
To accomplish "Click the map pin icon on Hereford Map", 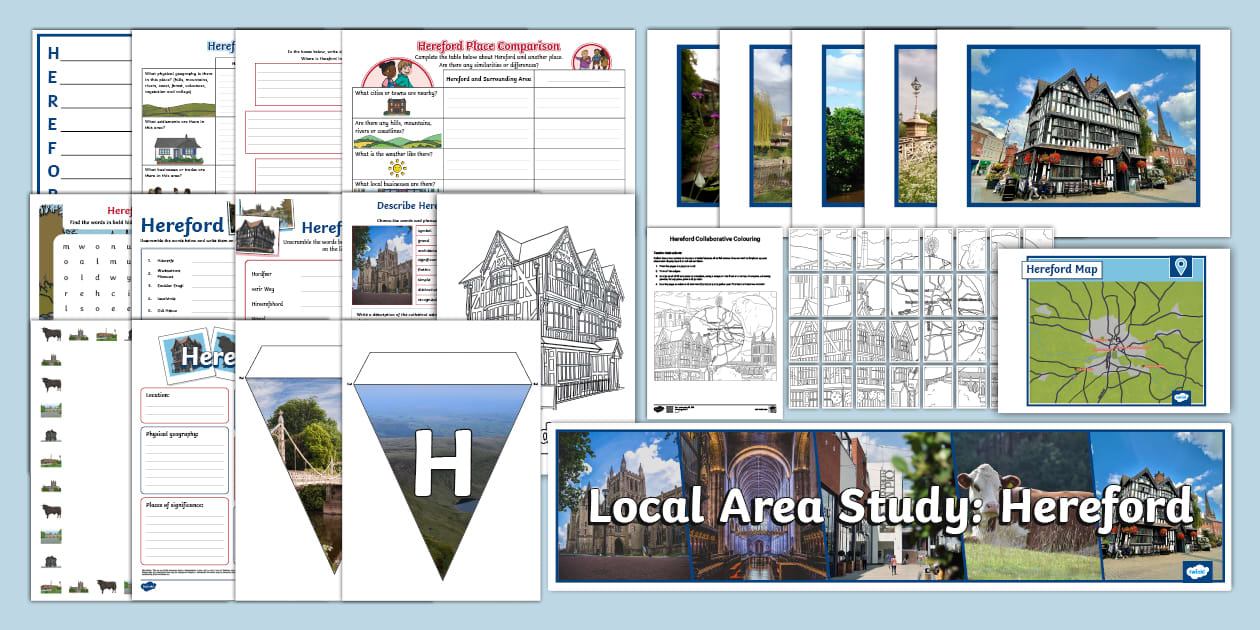I will [1181, 266].
